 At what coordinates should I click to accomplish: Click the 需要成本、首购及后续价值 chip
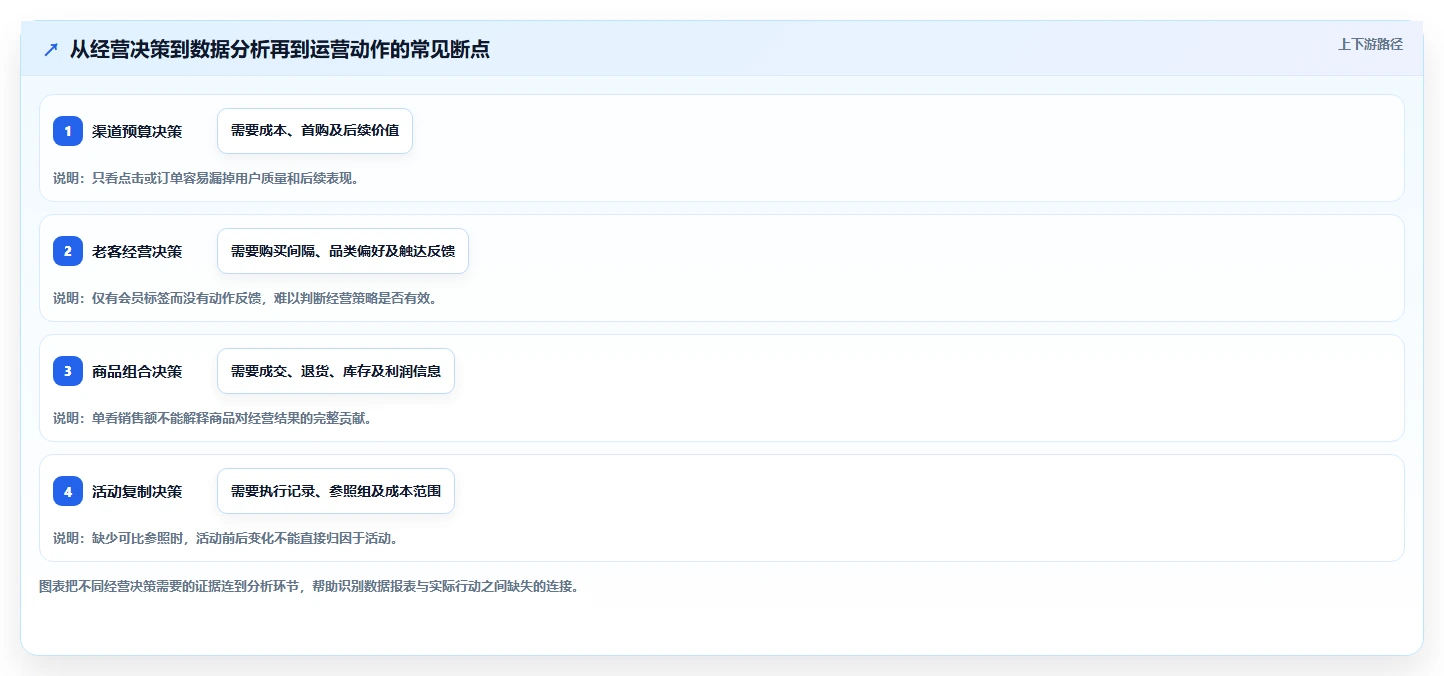tap(315, 131)
